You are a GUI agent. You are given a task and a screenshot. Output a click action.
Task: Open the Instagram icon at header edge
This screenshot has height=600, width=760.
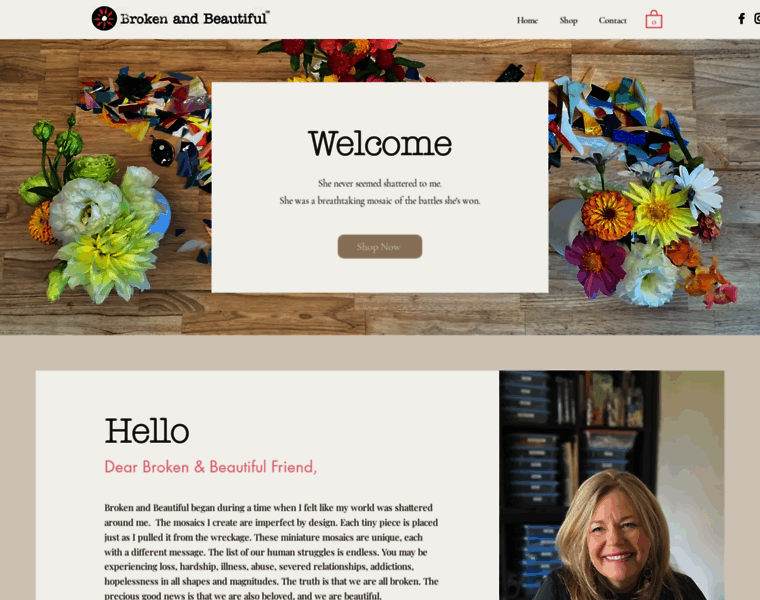click(757, 19)
